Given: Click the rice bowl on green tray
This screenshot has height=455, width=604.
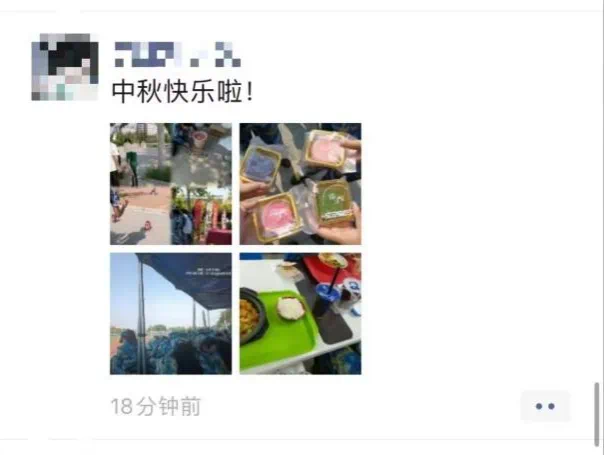Looking at the screenshot, I should (x=291, y=307).
